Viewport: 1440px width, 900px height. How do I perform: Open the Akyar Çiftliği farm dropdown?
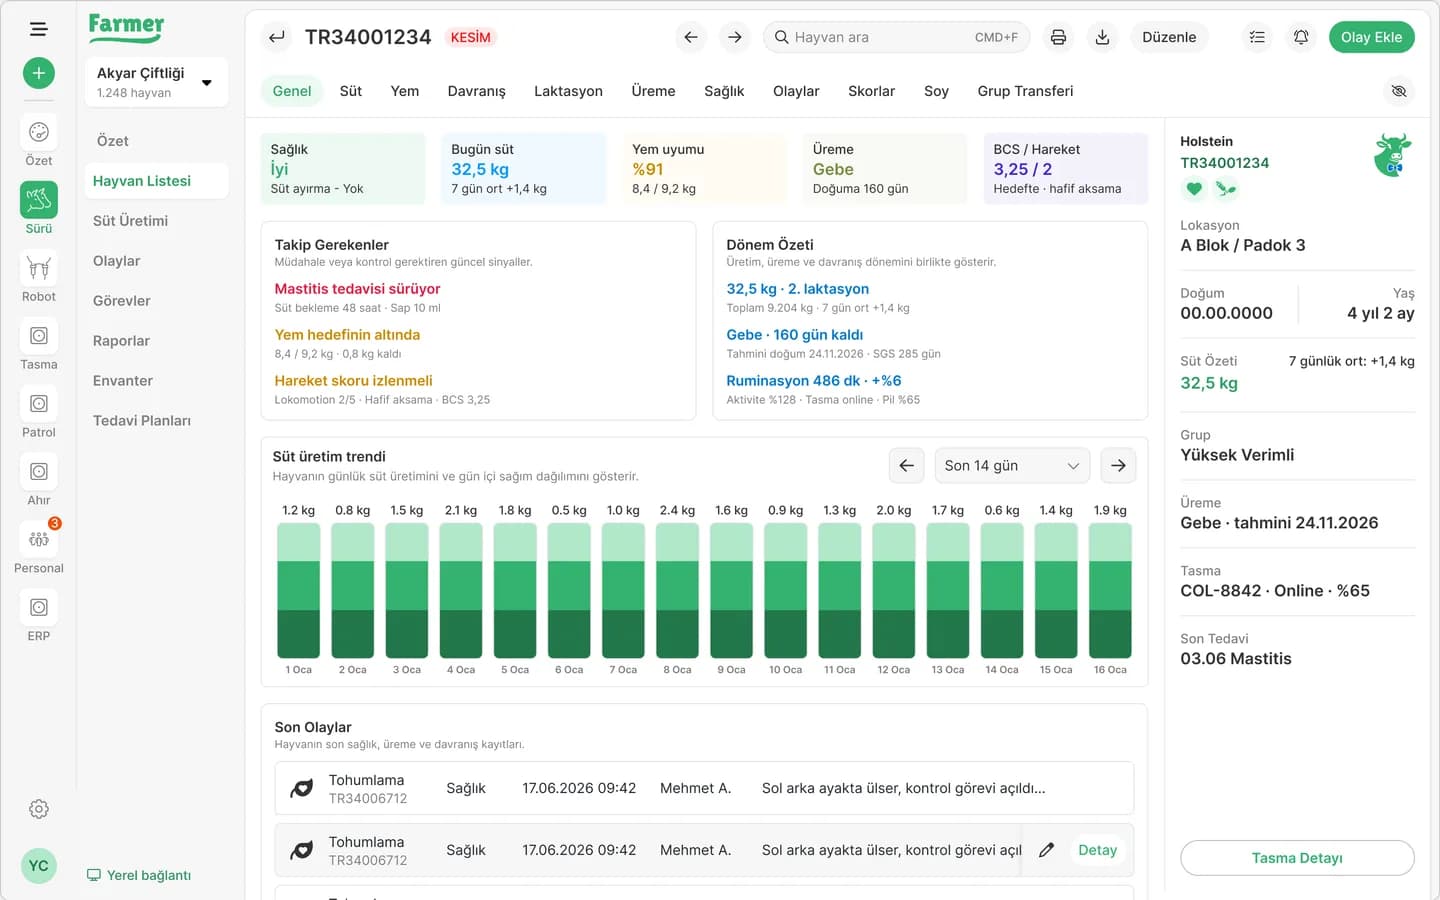156,82
